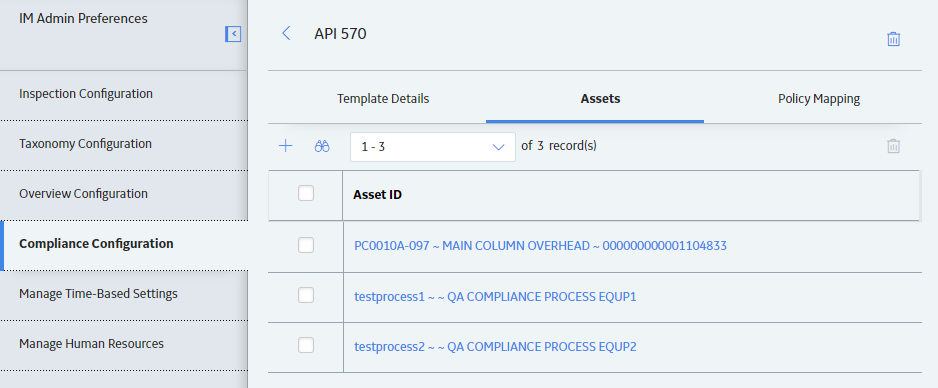
Task: Delete the API 570 template via top trash icon
Action: coord(893,39)
